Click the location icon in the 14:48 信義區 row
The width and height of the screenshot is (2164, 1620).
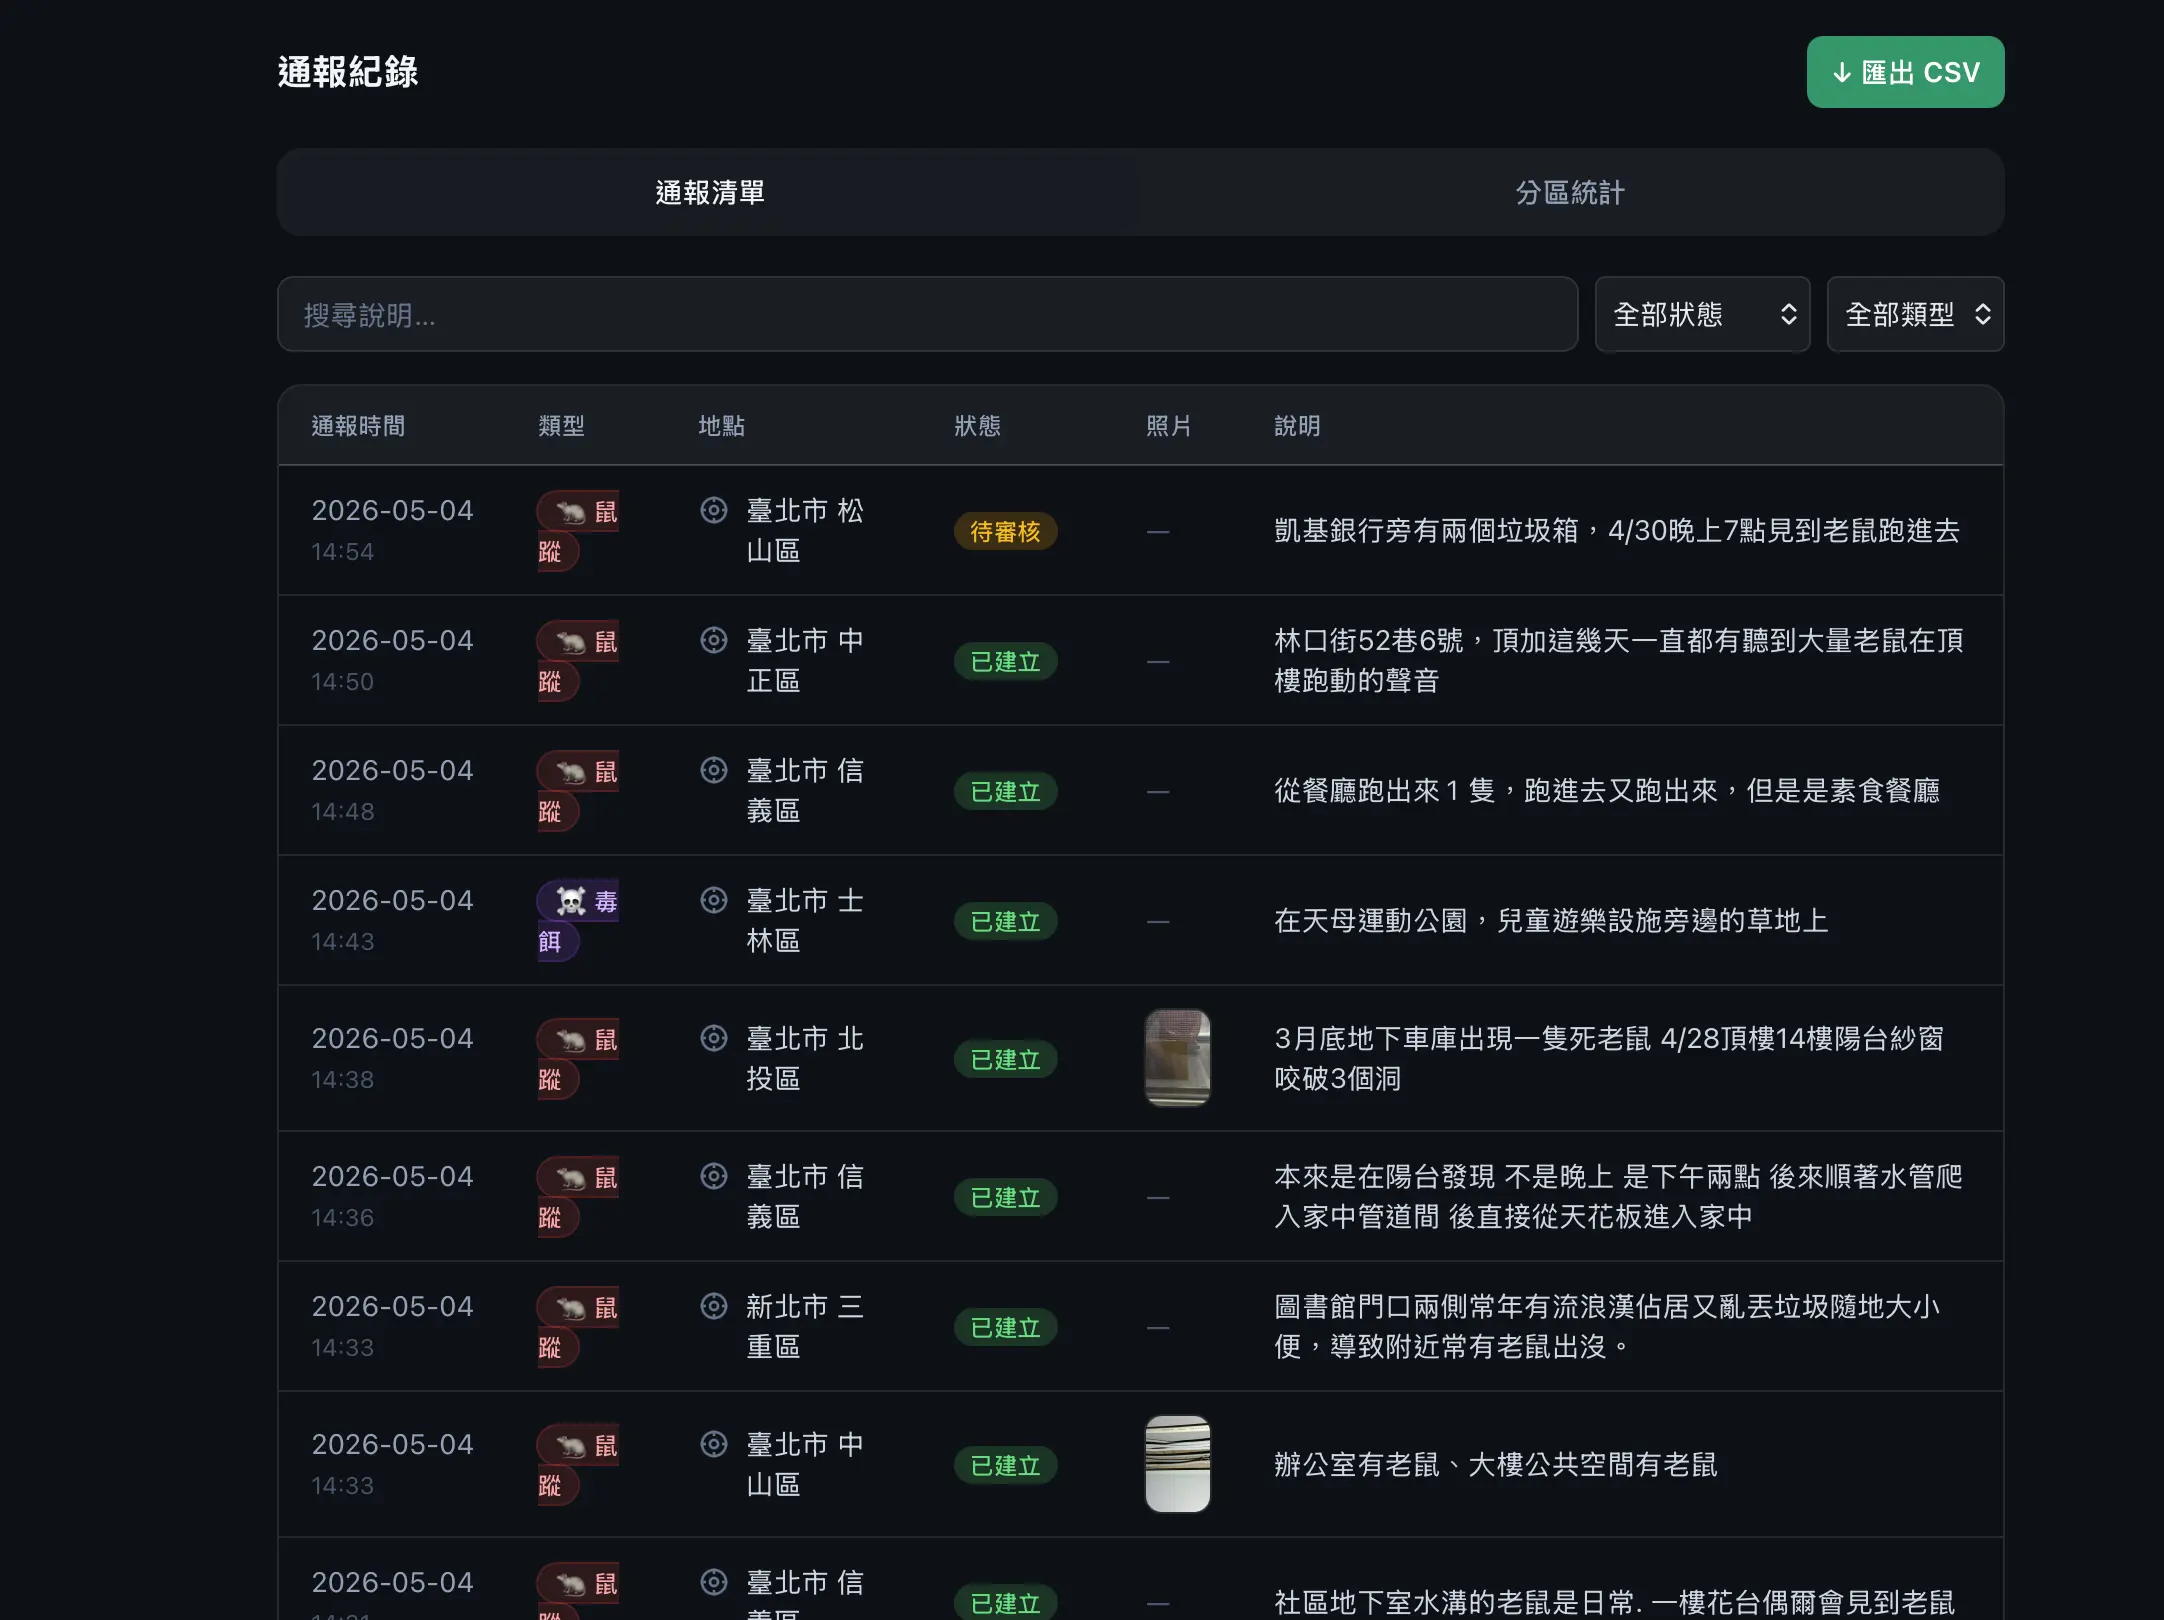[x=713, y=770]
